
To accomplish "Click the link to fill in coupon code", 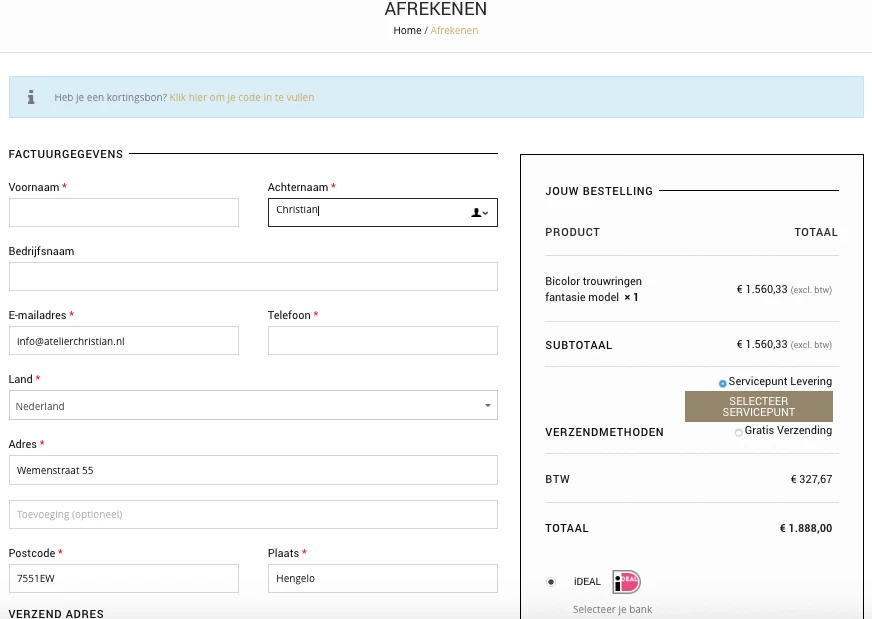I will coord(242,97).
